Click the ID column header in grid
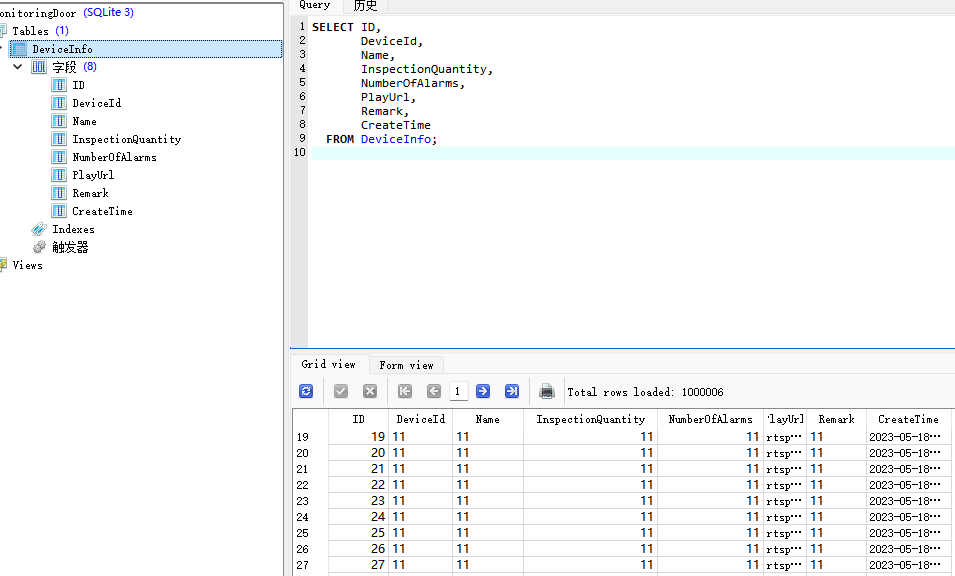 (359, 419)
